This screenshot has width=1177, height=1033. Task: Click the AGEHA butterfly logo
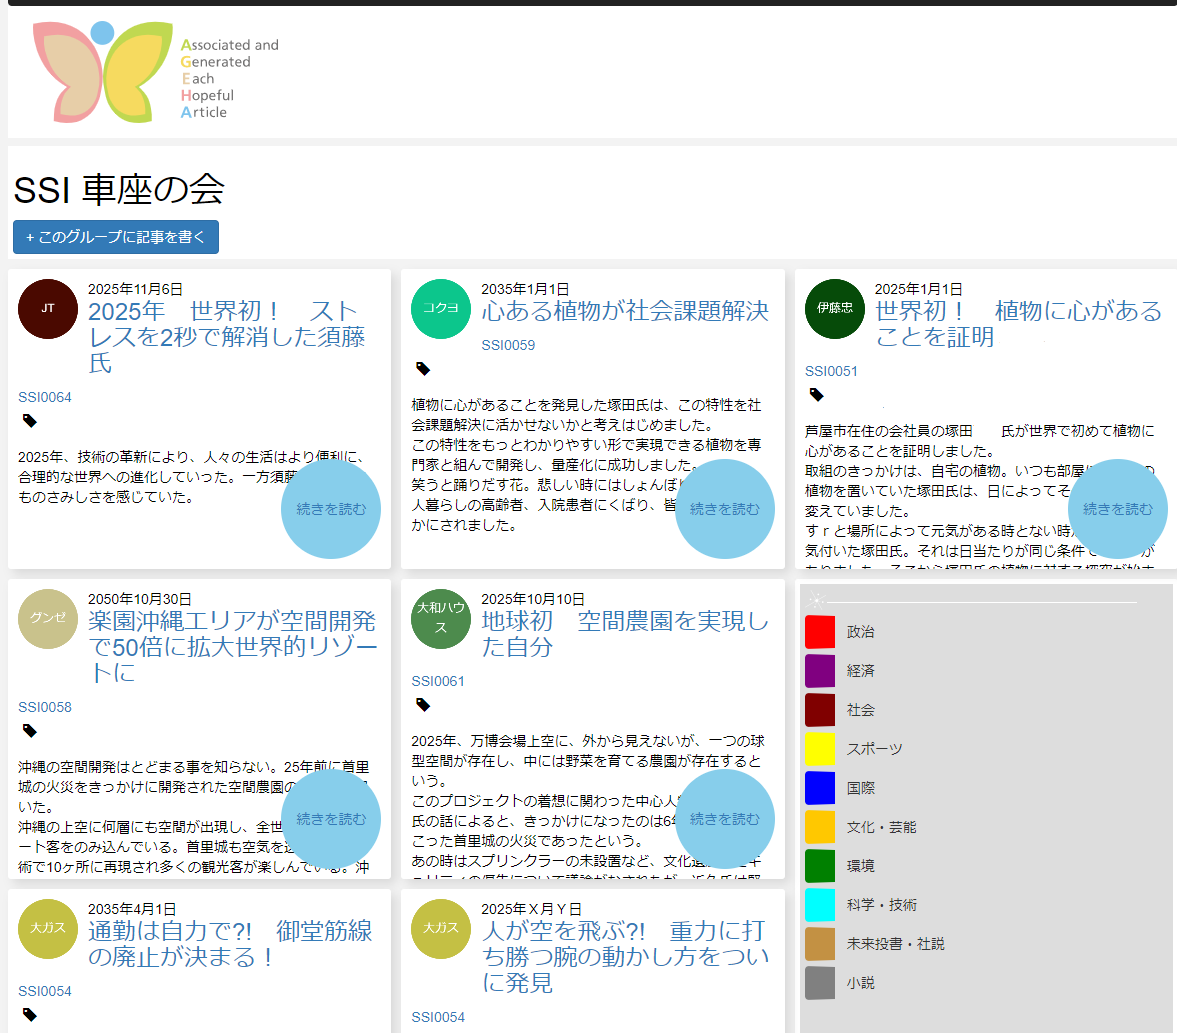pos(155,72)
